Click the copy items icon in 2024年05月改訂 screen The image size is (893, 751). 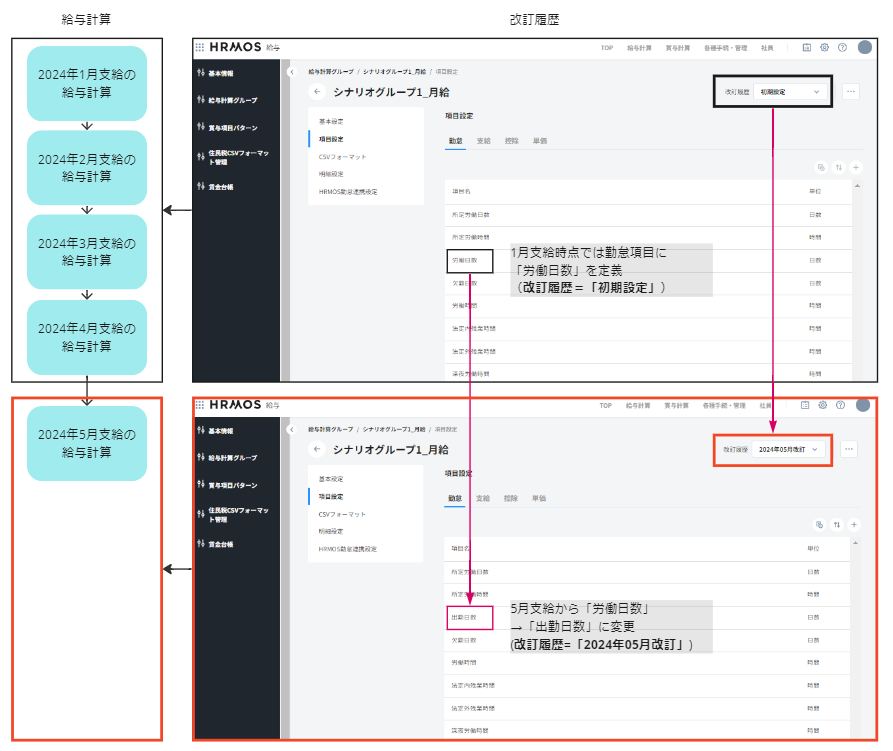(819, 524)
